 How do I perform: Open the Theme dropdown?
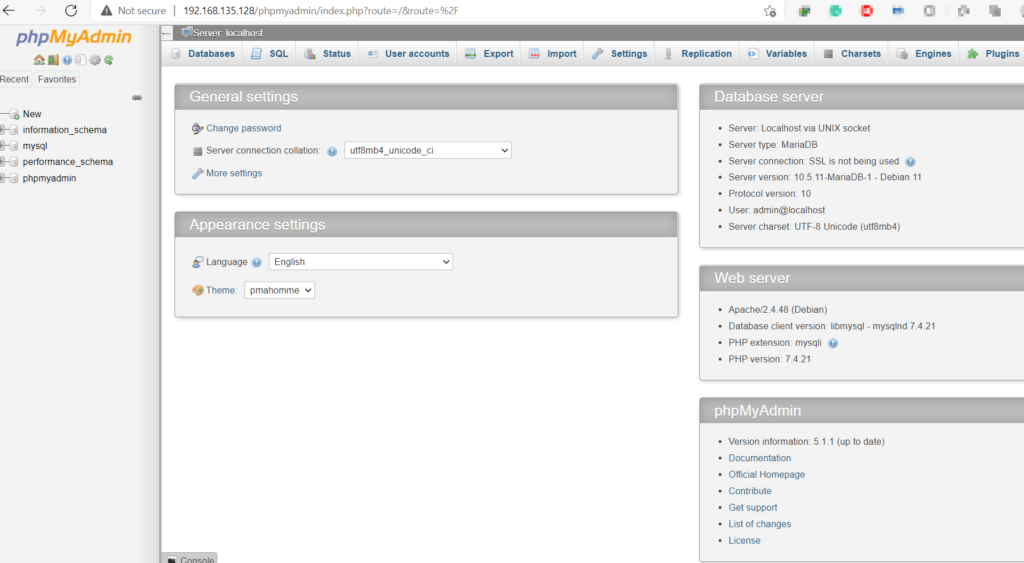pyautogui.click(x=280, y=290)
